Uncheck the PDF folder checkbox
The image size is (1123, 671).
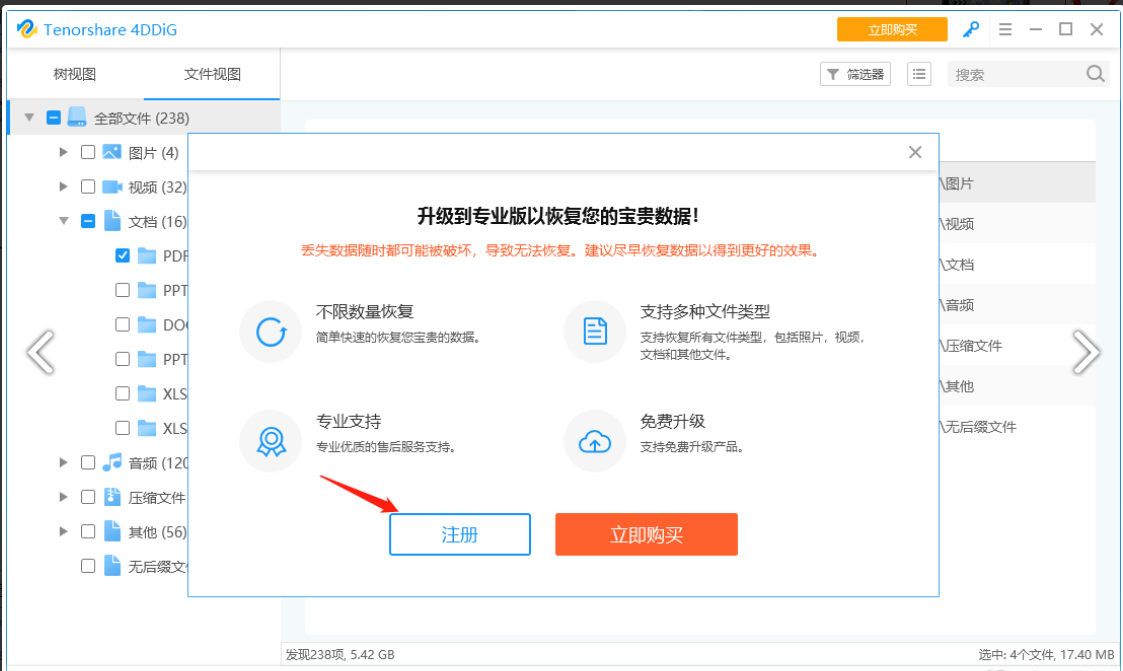click(x=122, y=255)
